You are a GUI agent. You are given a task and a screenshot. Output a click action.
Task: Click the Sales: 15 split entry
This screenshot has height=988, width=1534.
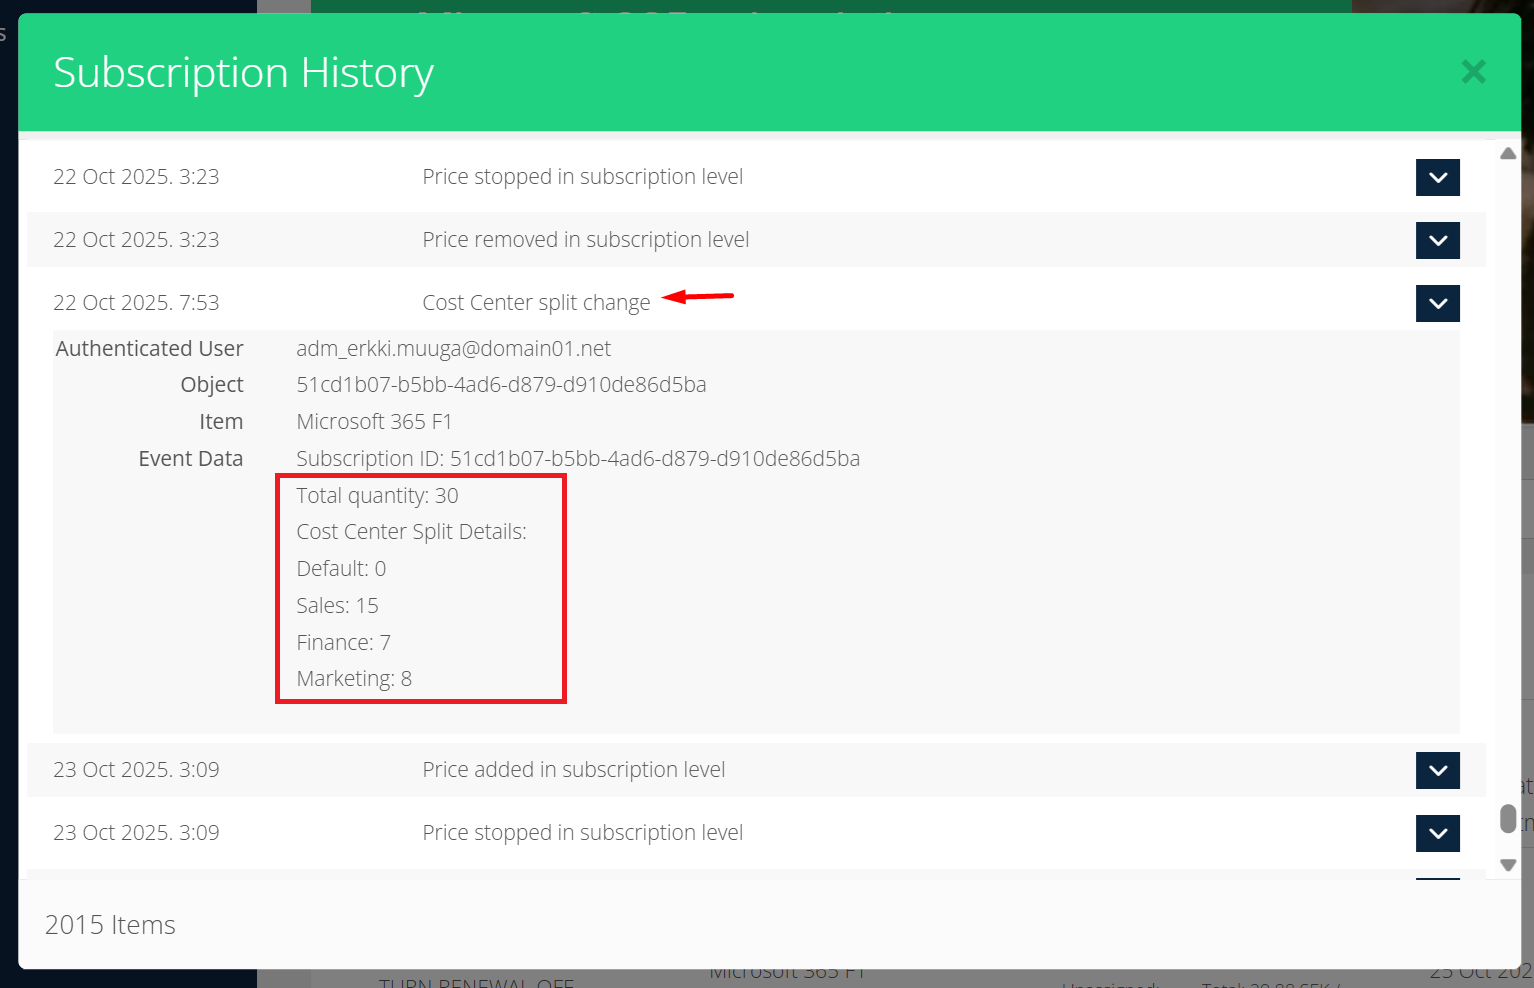pos(337,606)
